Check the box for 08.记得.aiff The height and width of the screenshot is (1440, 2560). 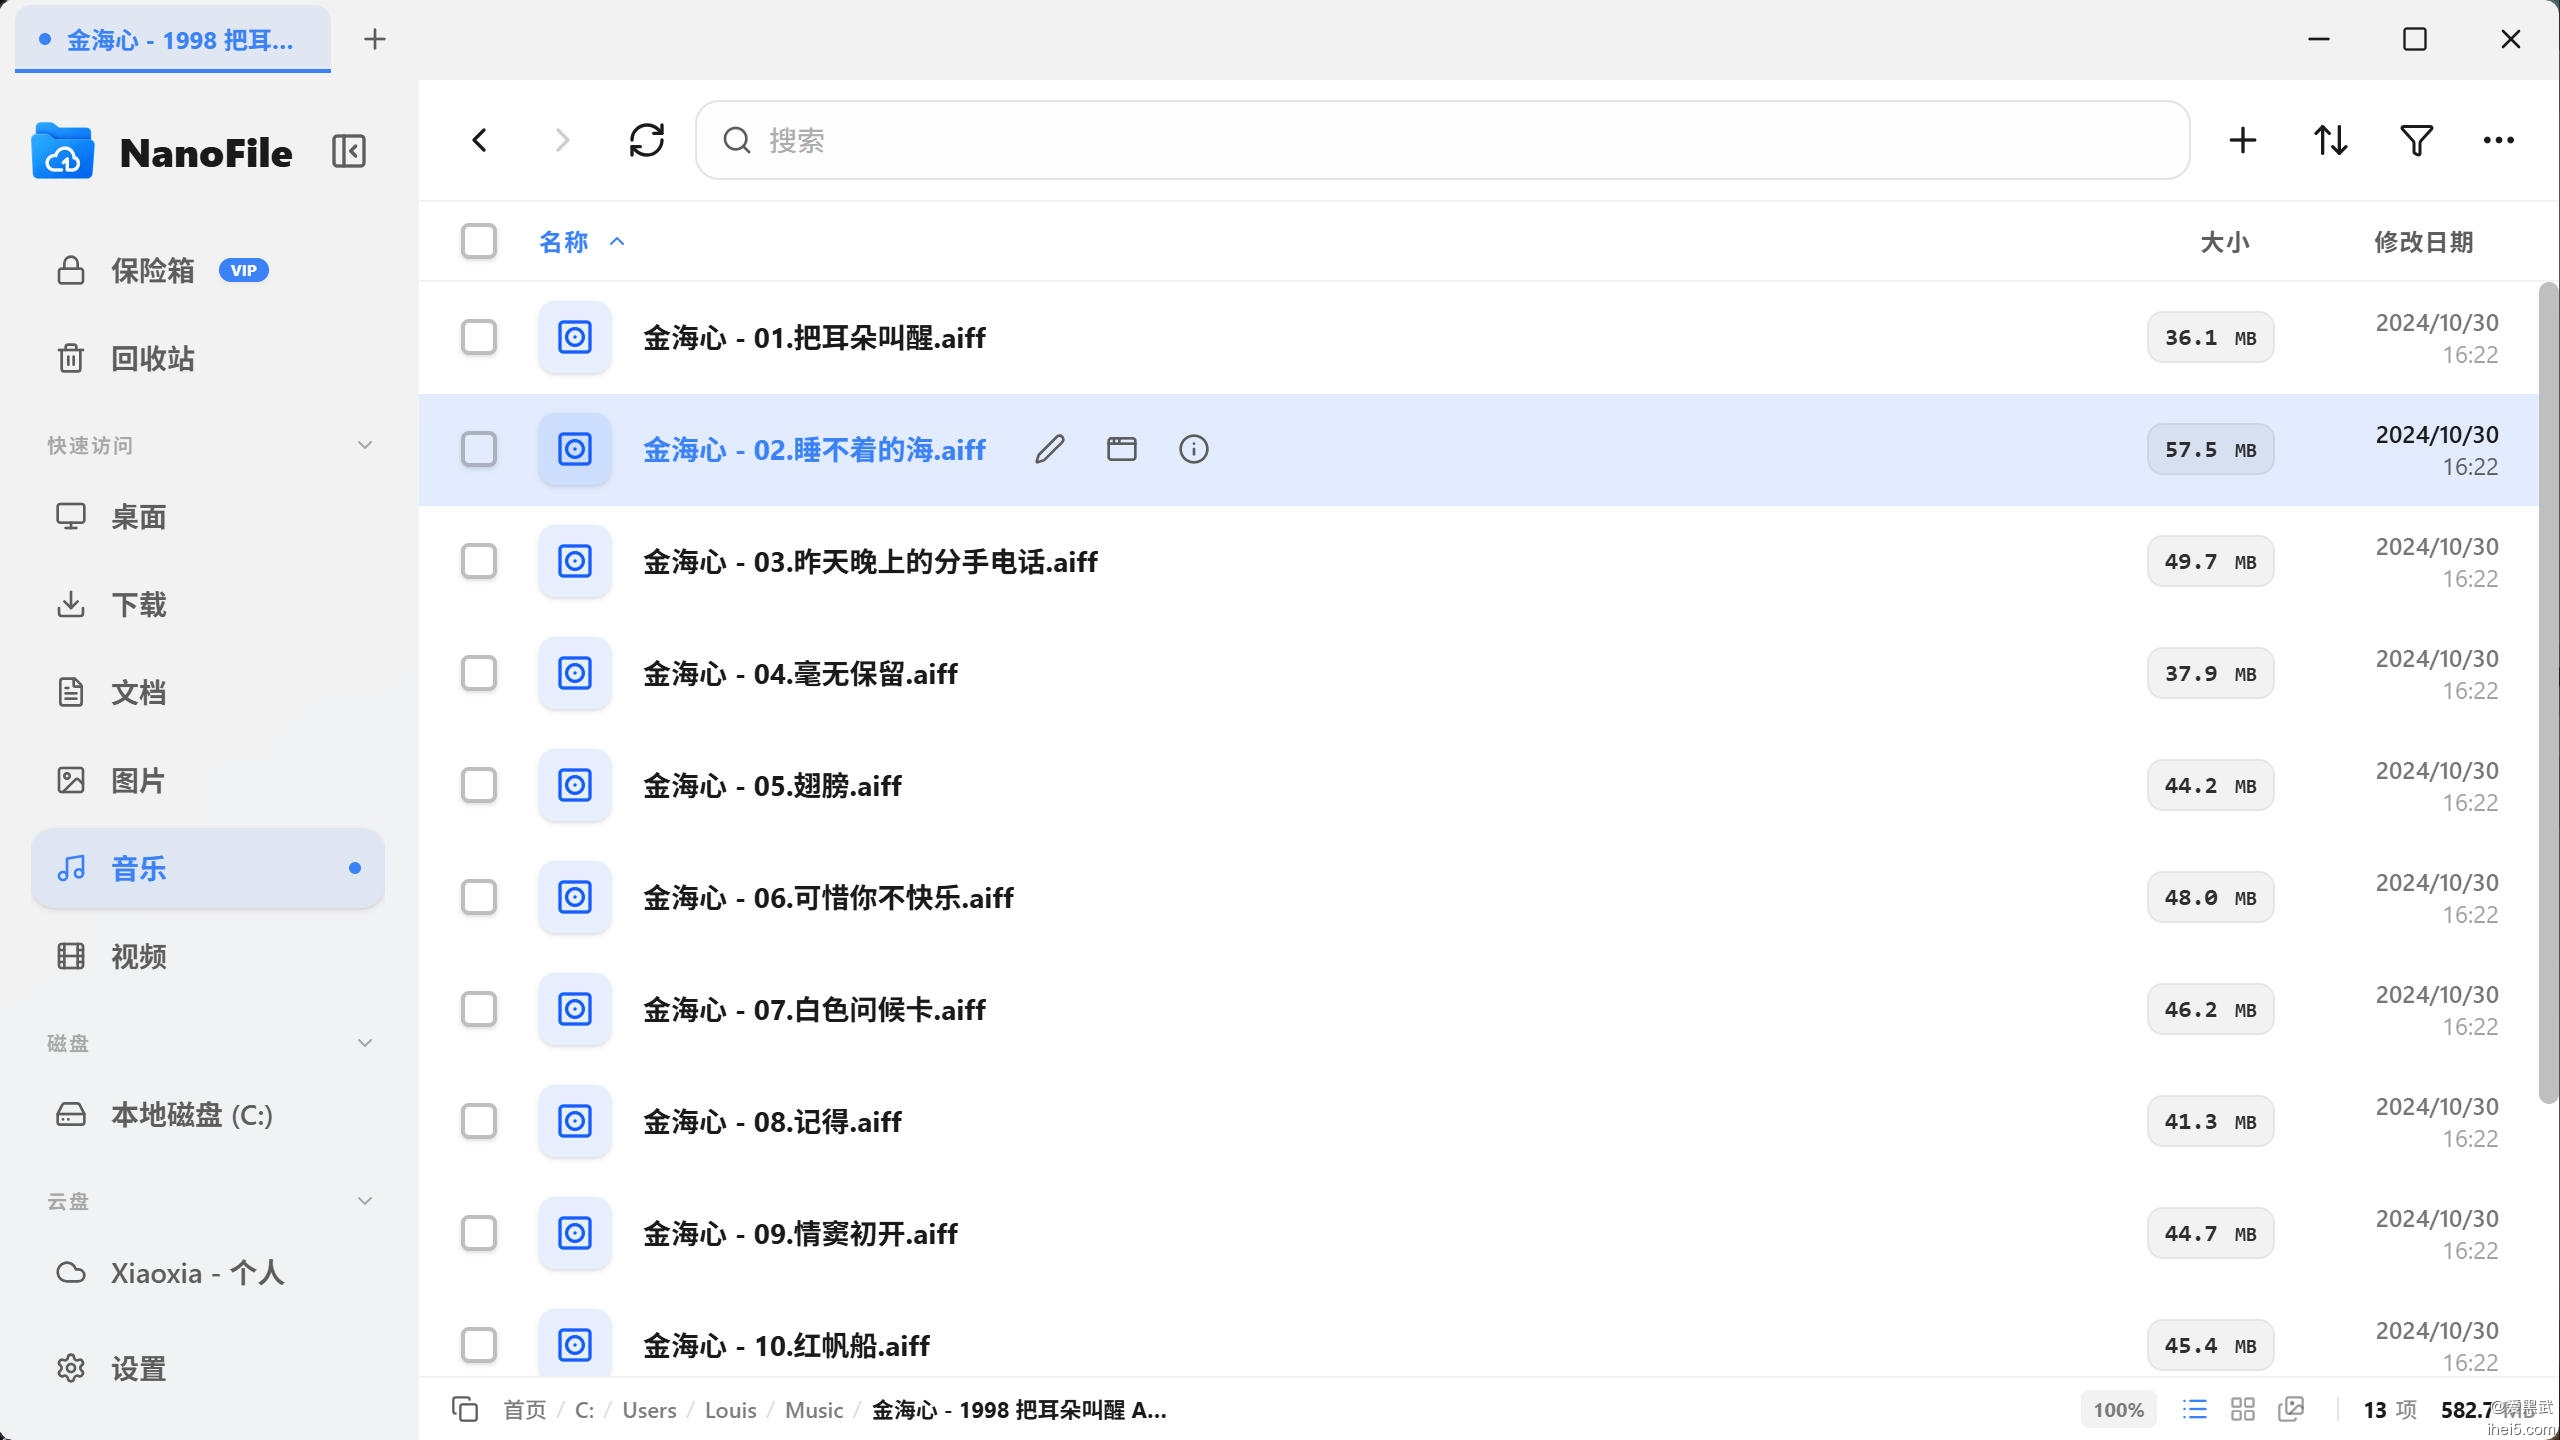pos(479,1121)
